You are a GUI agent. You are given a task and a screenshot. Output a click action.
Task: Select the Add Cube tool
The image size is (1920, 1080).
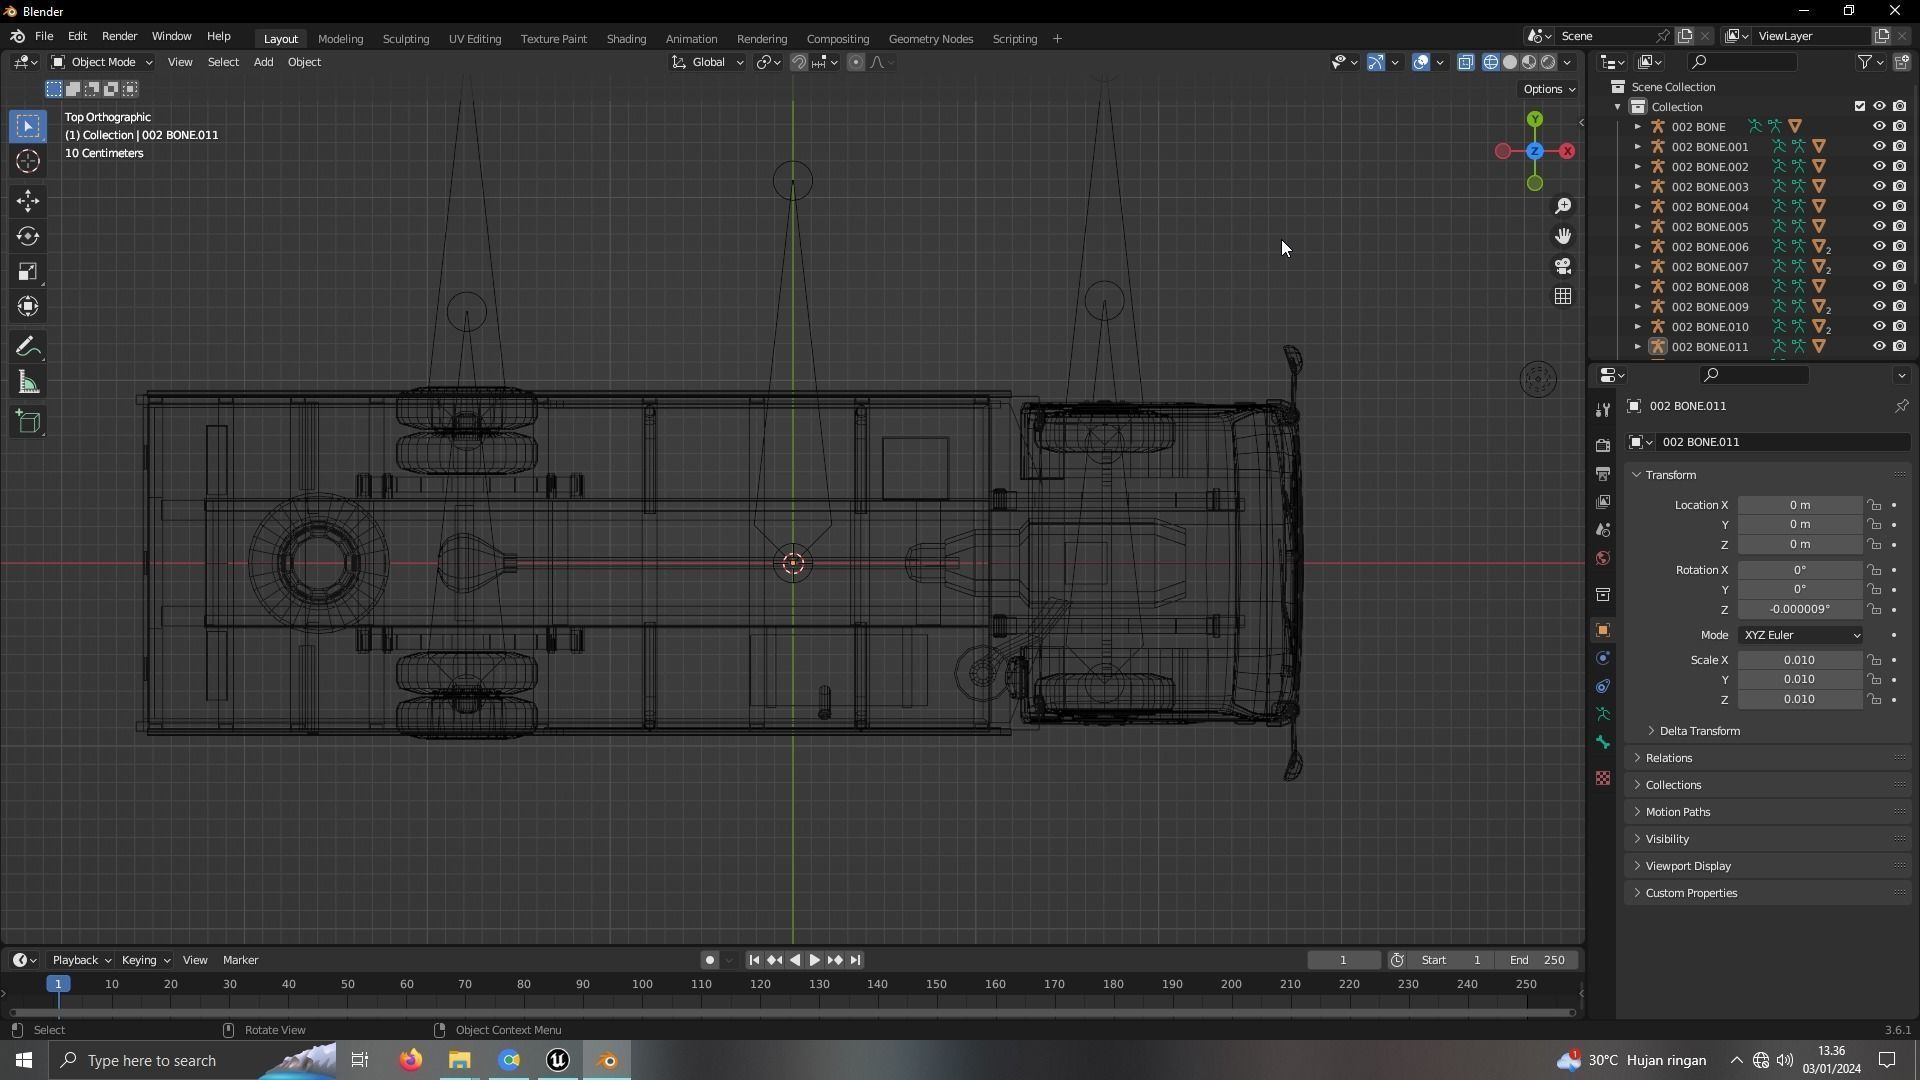coord(28,422)
